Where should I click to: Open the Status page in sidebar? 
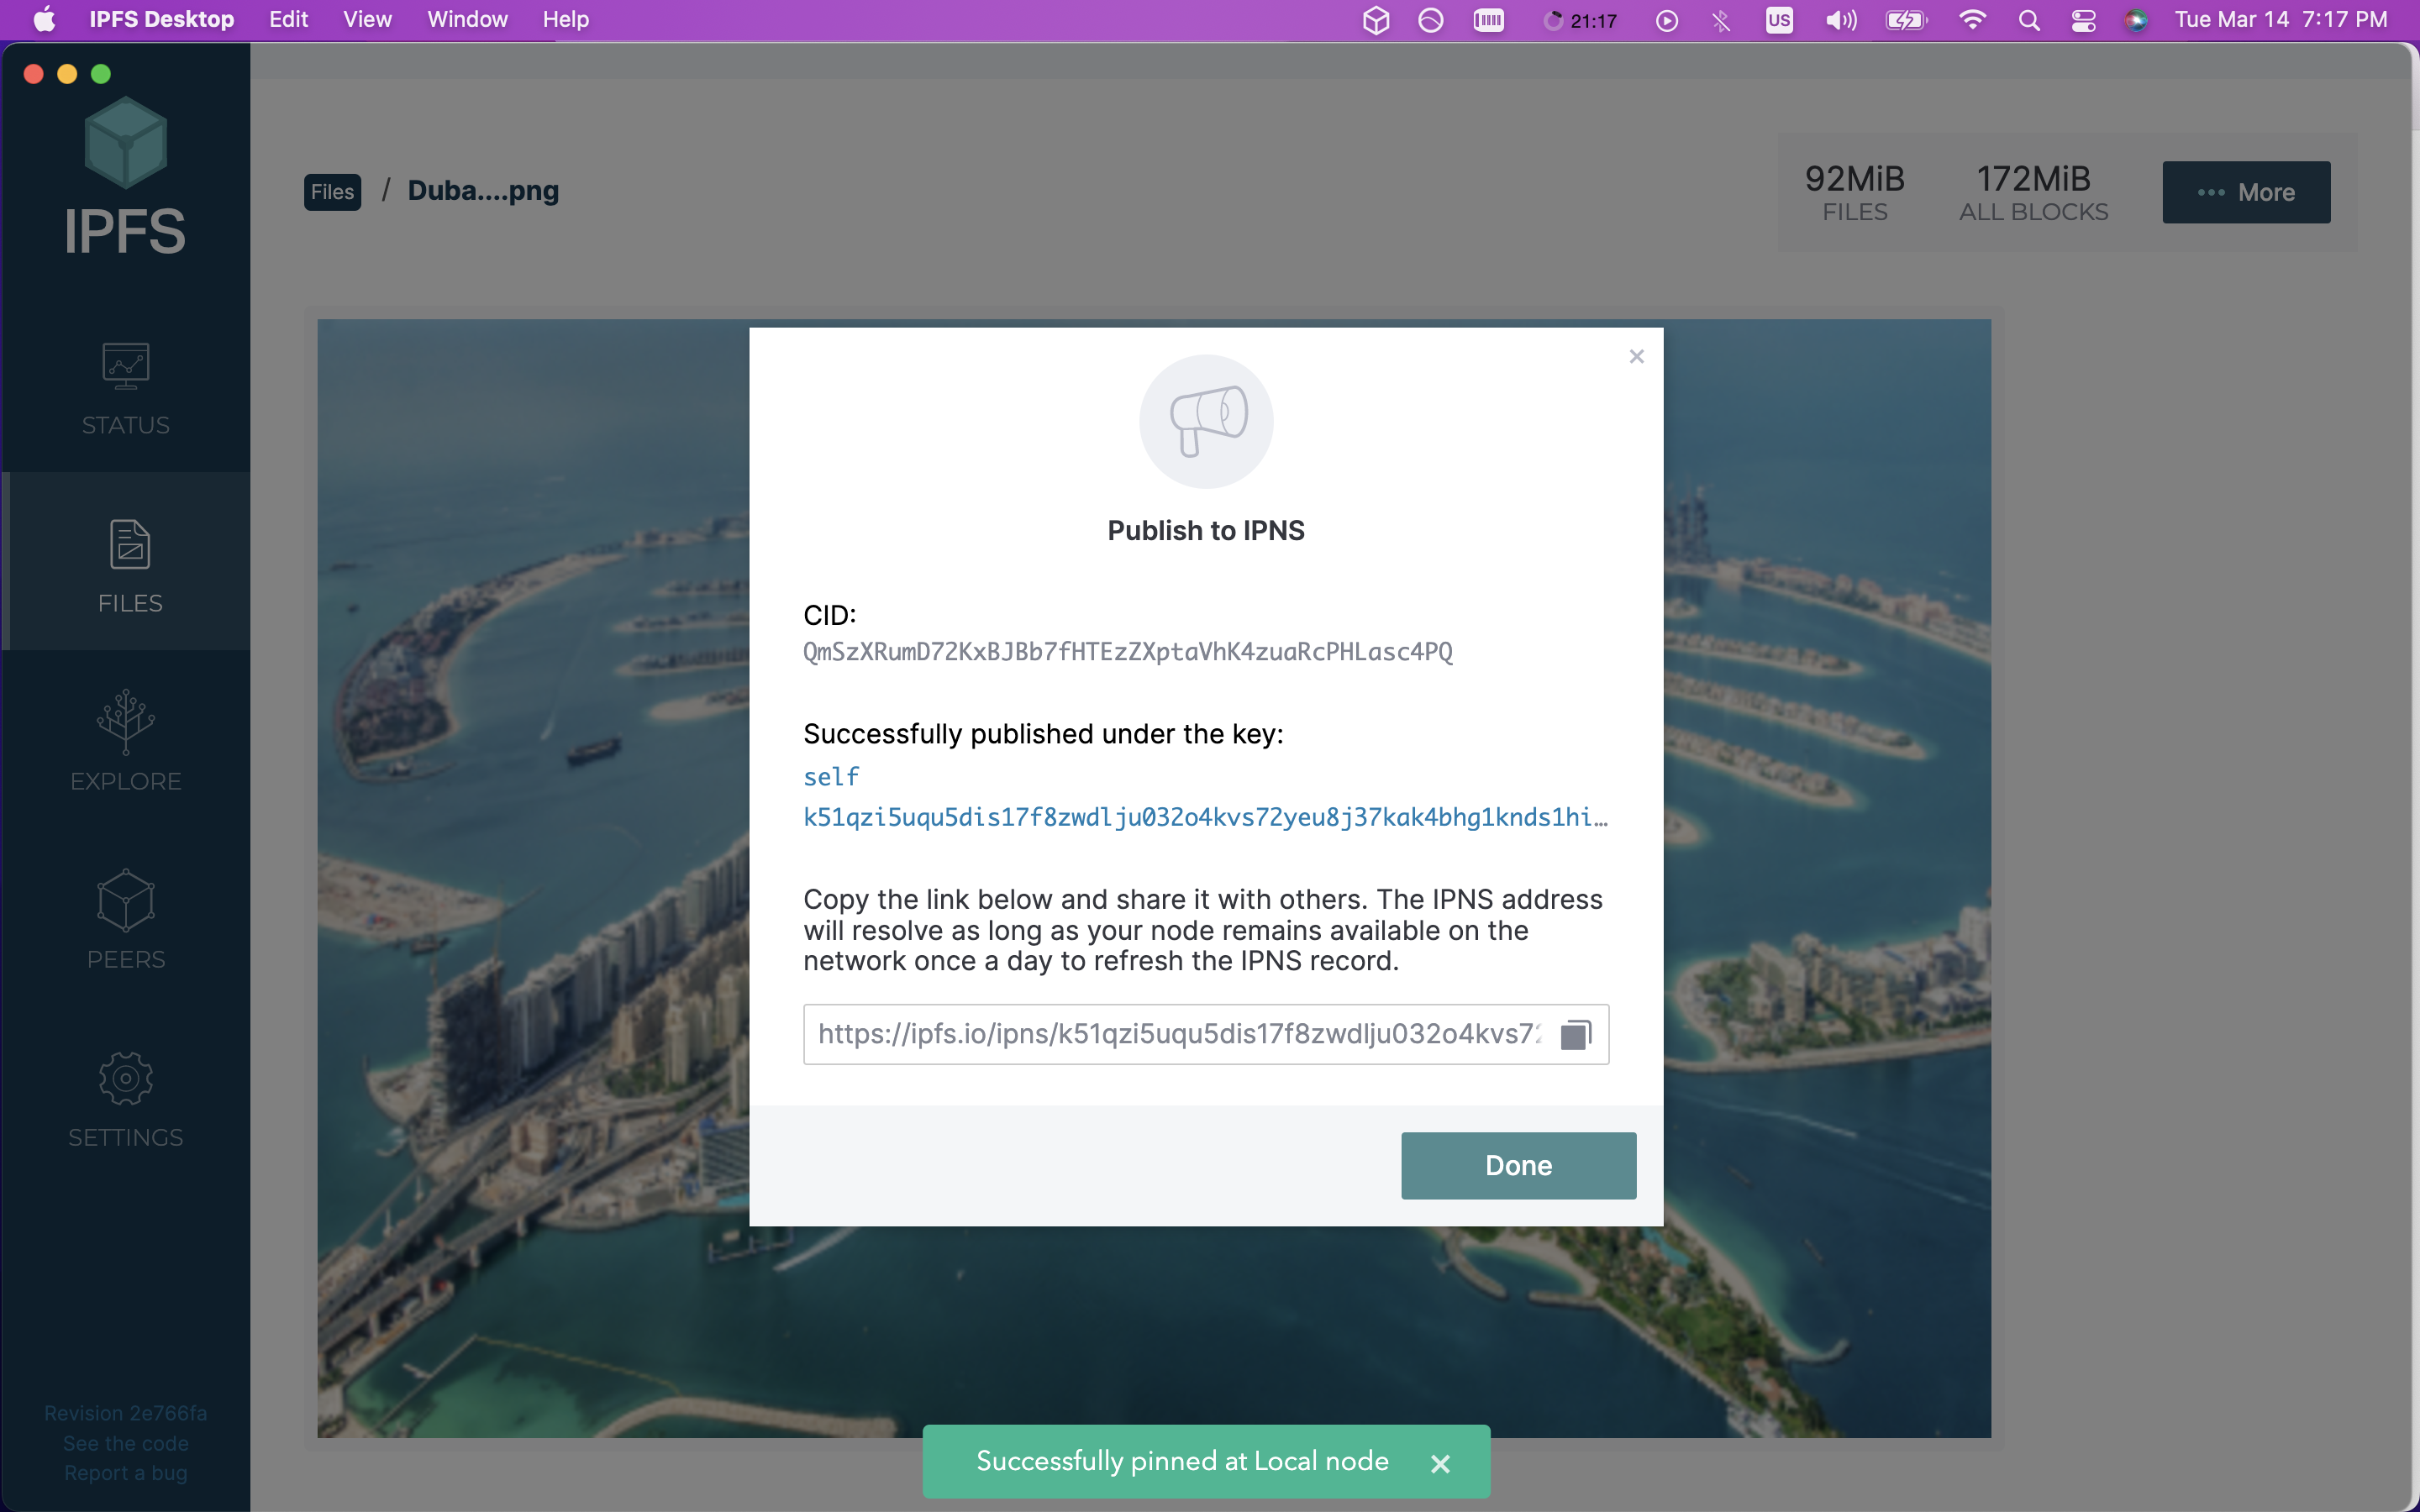coord(126,389)
